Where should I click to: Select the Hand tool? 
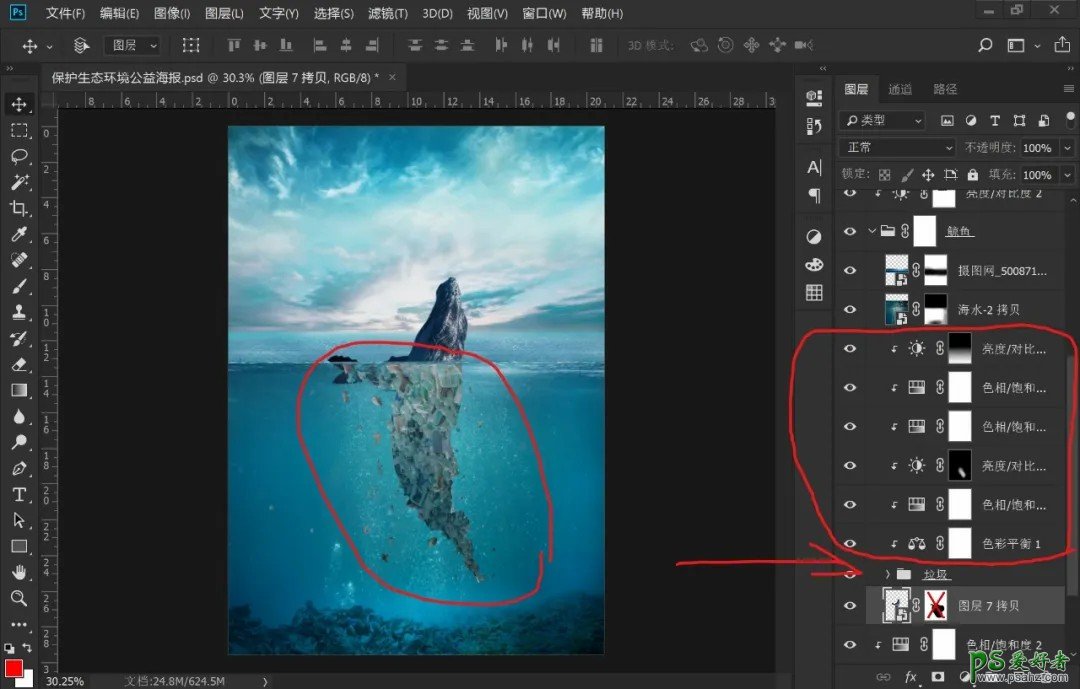click(x=19, y=572)
